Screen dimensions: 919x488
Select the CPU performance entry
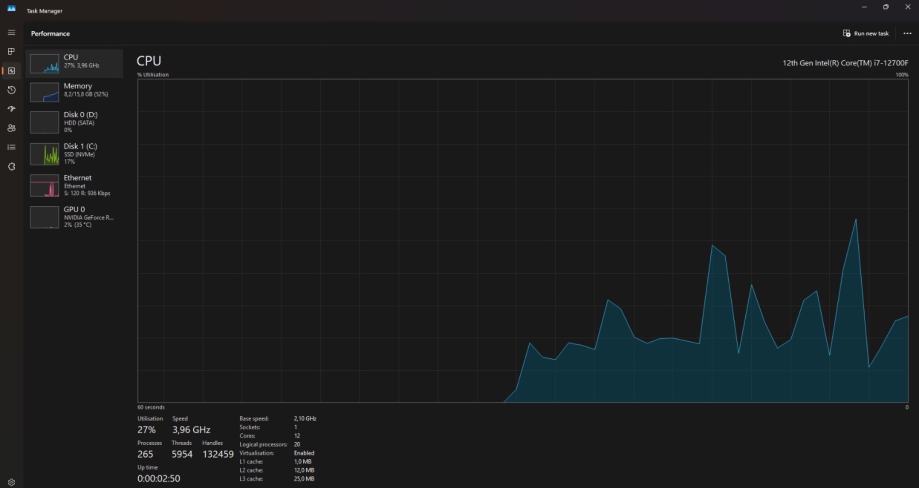point(74,63)
